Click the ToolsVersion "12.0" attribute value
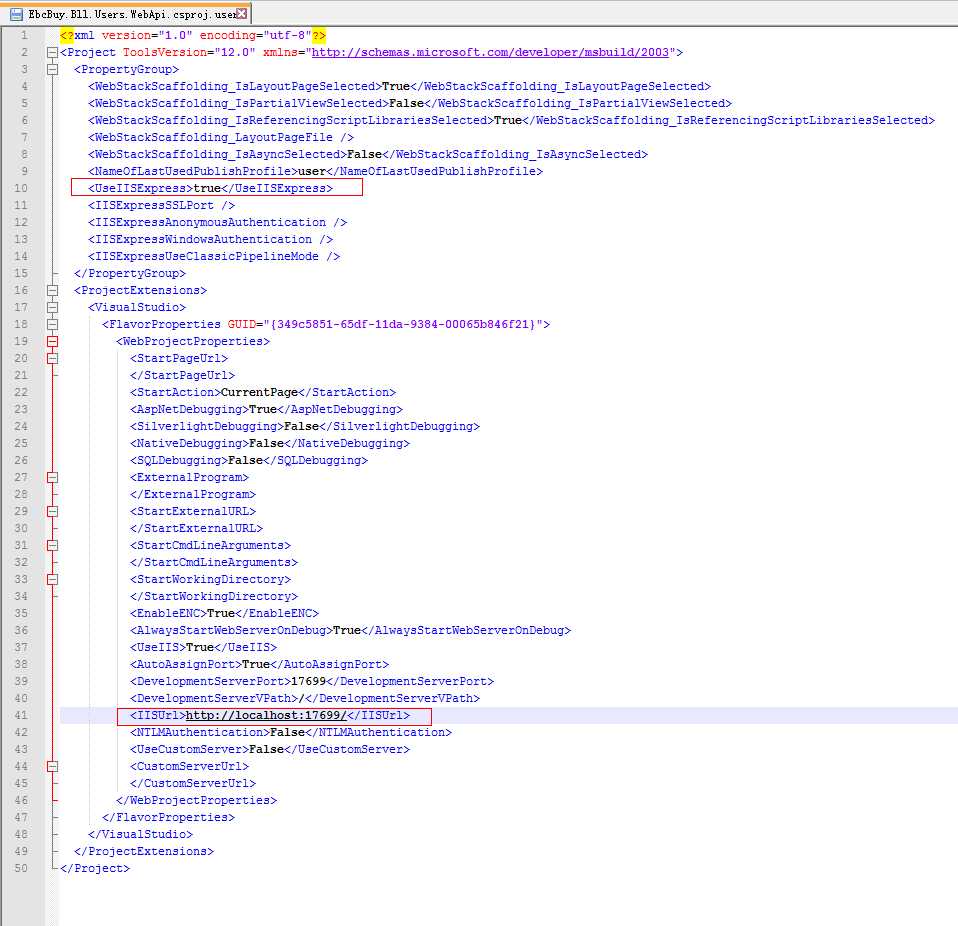The height and width of the screenshot is (926, 958). (x=235, y=53)
